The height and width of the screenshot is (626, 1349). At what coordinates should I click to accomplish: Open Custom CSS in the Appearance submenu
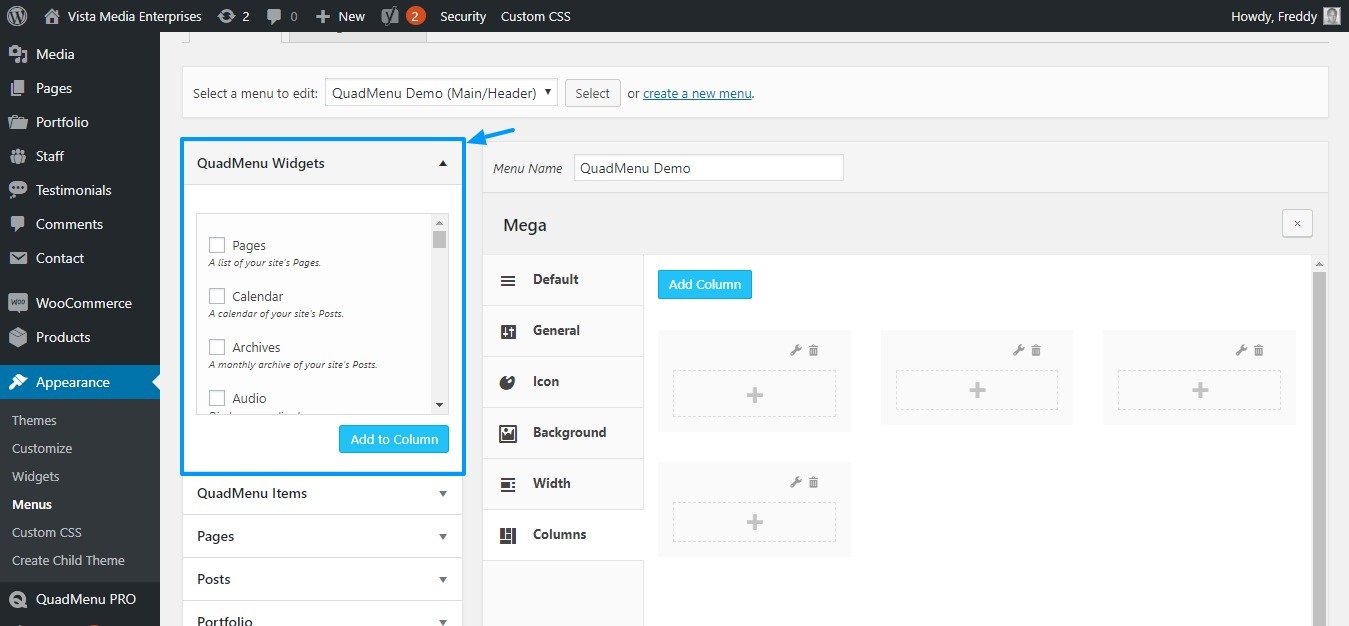tap(47, 532)
